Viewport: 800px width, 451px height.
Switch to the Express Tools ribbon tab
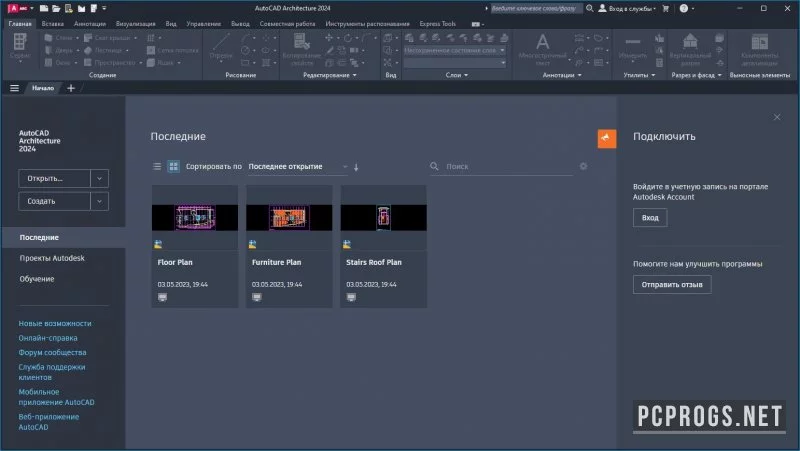point(437,23)
